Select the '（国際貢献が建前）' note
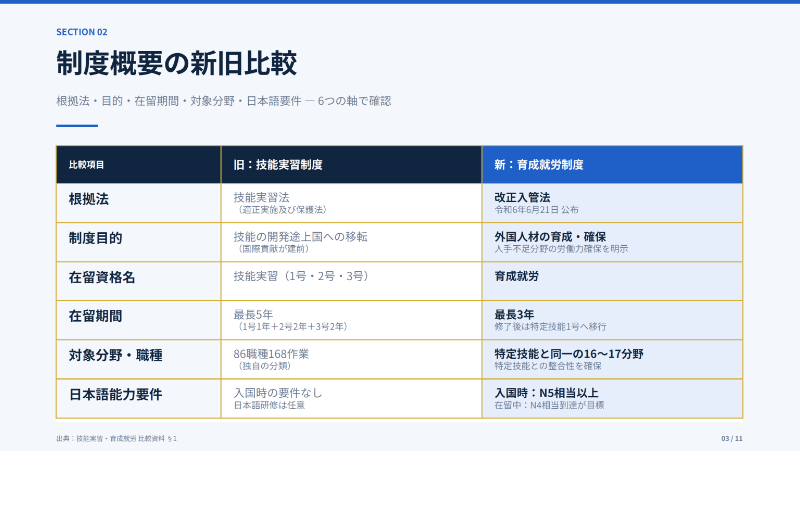Screen dimensions: 800x510 click(x=271, y=249)
